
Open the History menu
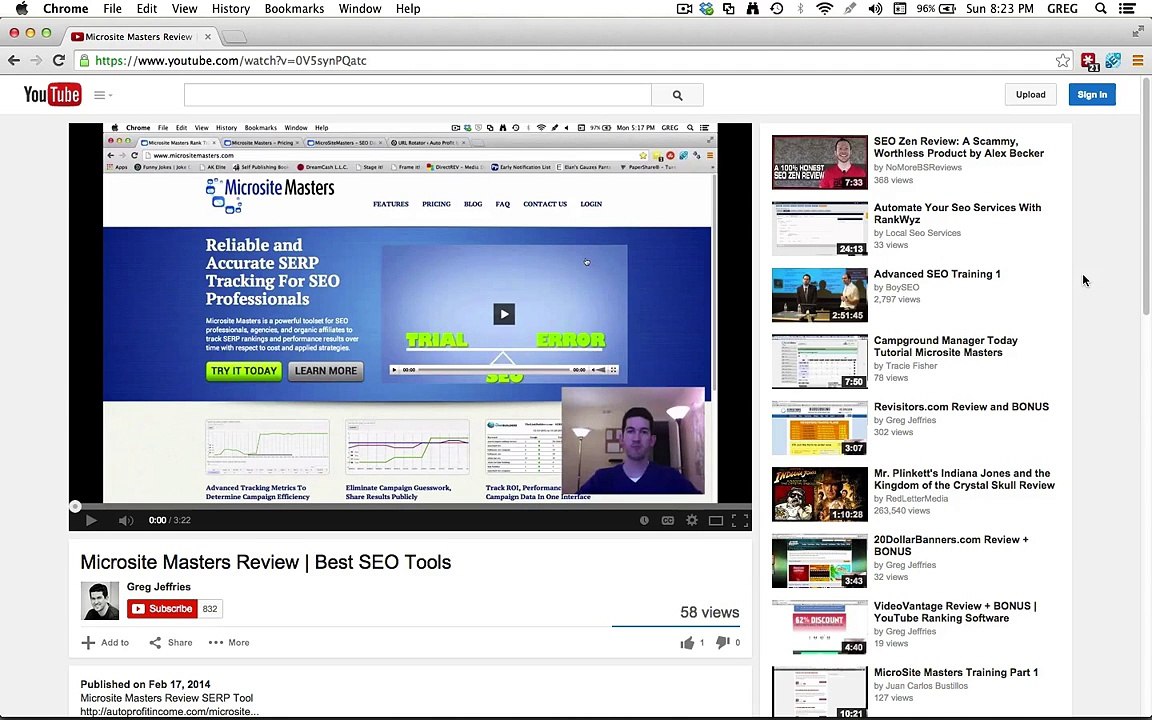(231, 9)
